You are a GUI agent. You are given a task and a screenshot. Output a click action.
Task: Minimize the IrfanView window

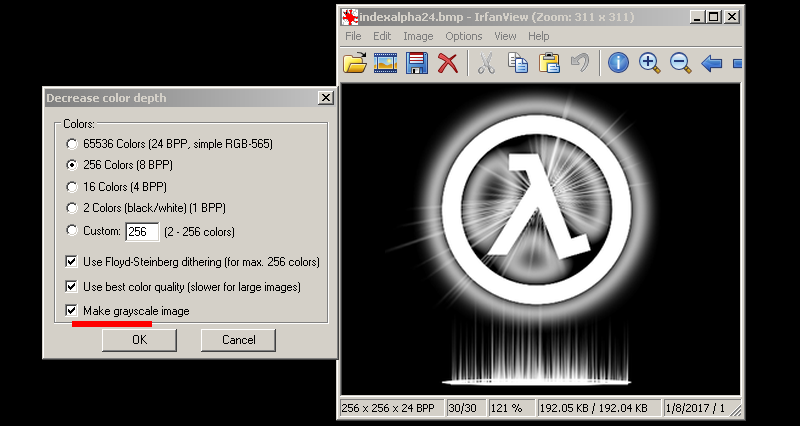click(x=697, y=17)
